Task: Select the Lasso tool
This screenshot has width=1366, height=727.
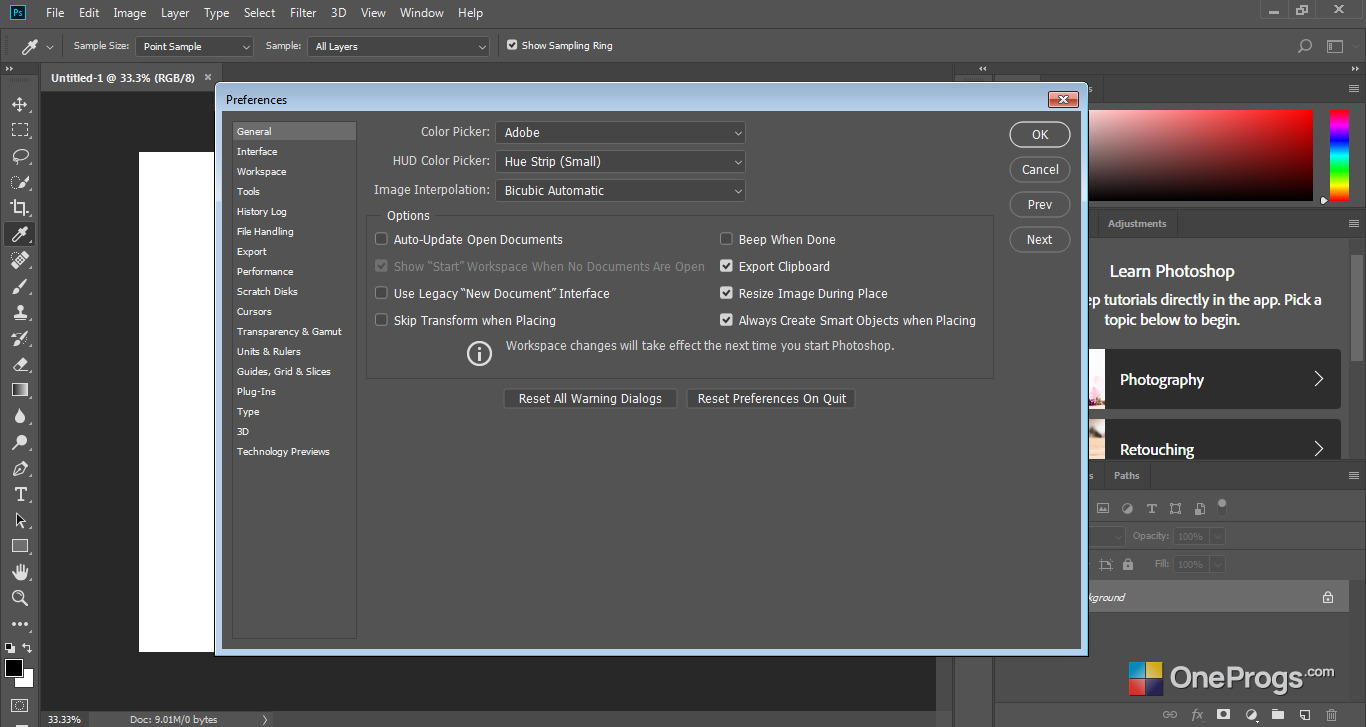Action: [x=20, y=156]
